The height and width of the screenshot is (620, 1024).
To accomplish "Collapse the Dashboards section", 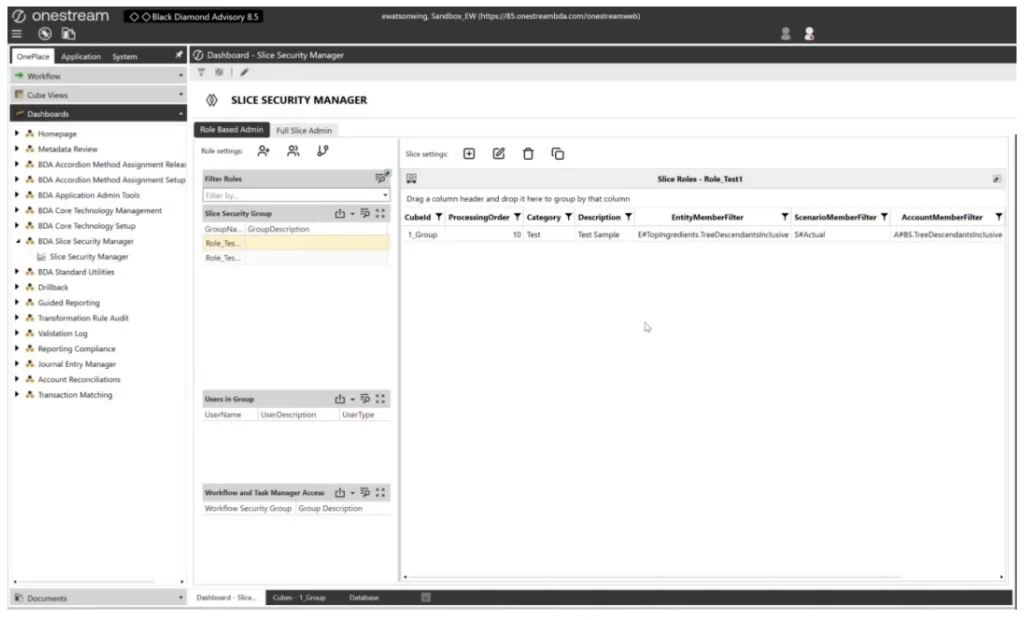I will pos(98,114).
